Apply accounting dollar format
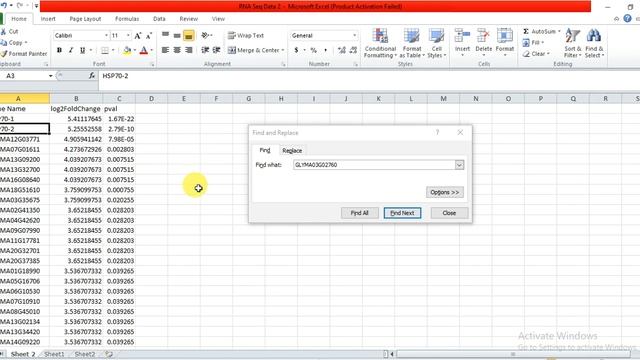Image resolution: width=640 pixels, height=360 pixels. pyautogui.click(x=296, y=50)
